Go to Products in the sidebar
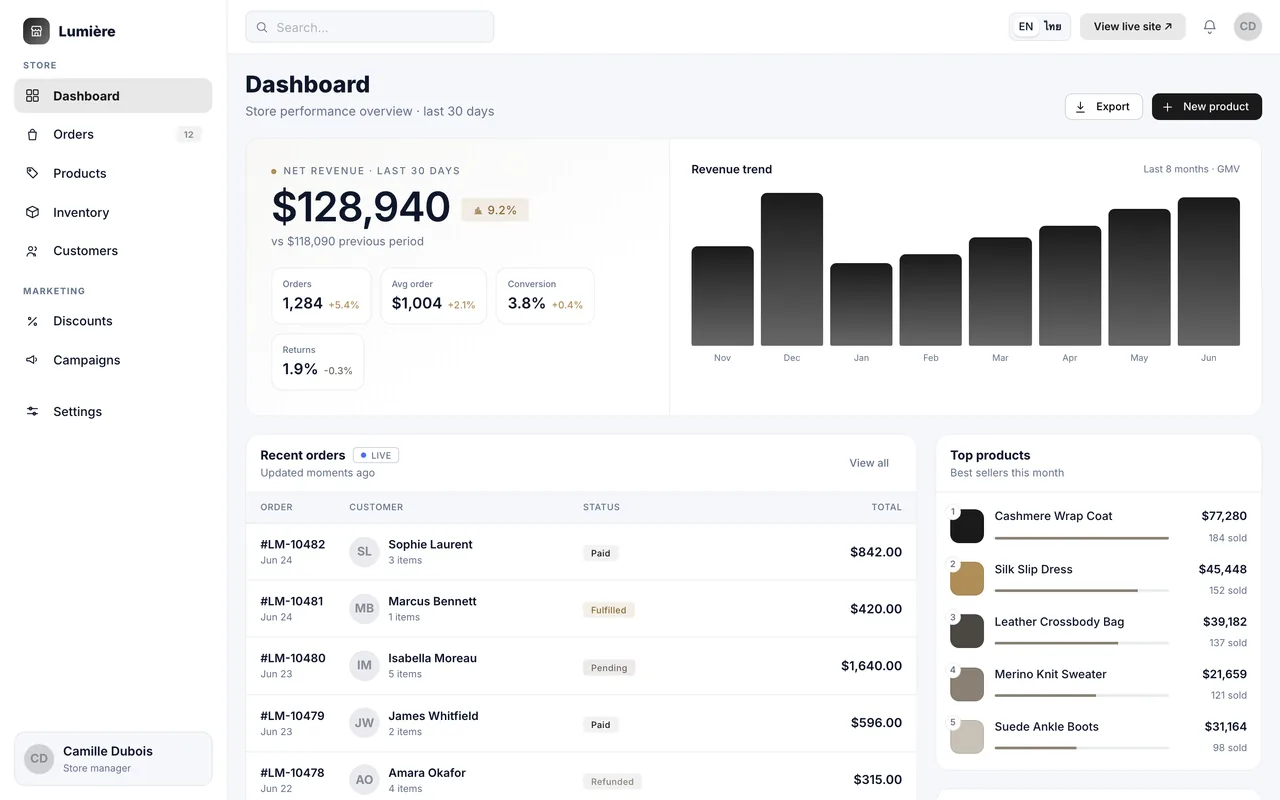The height and width of the screenshot is (800, 1280). (x=113, y=173)
